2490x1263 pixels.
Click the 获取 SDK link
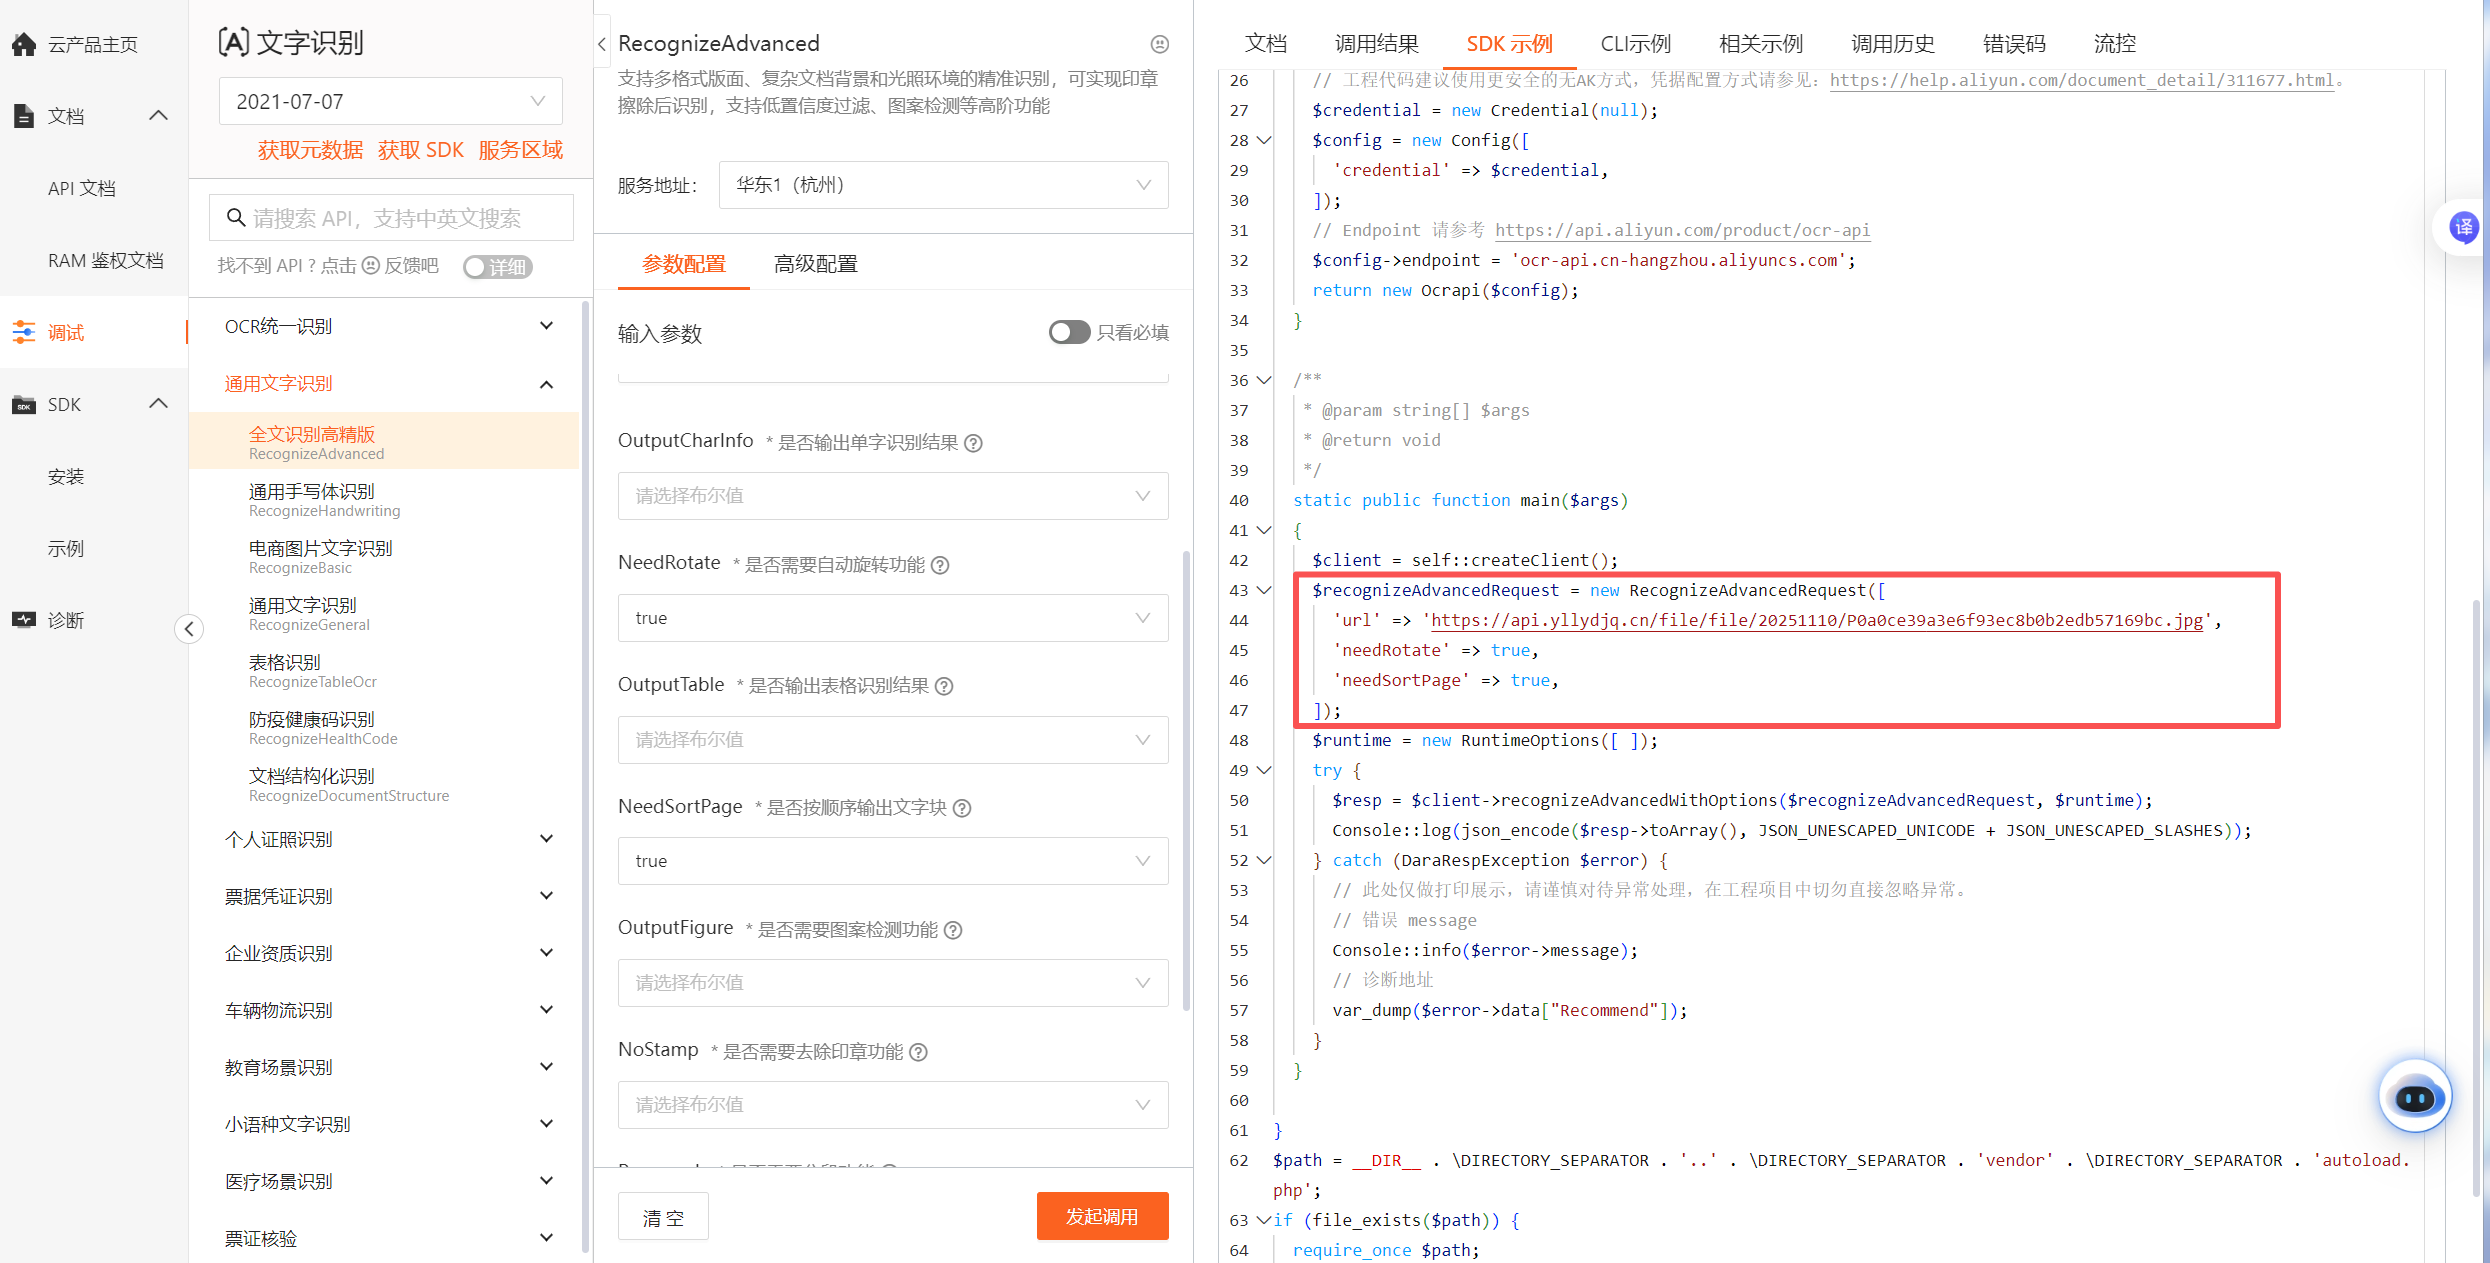click(x=420, y=150)
